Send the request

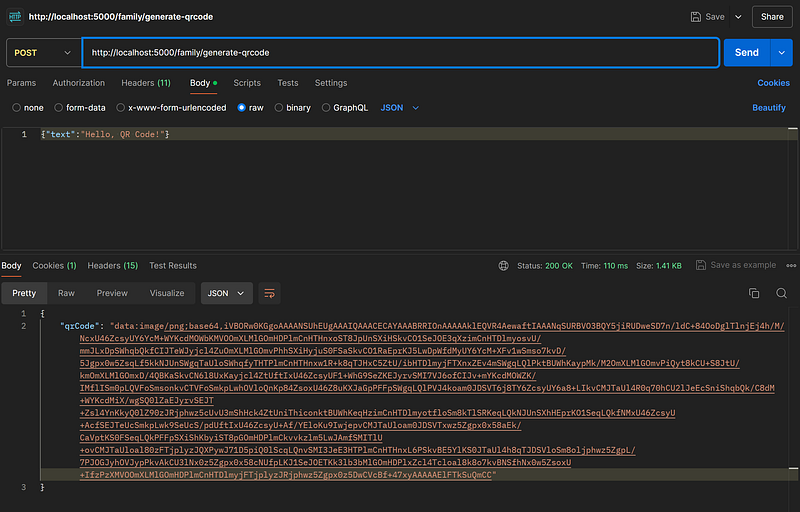tap(746, 53)
